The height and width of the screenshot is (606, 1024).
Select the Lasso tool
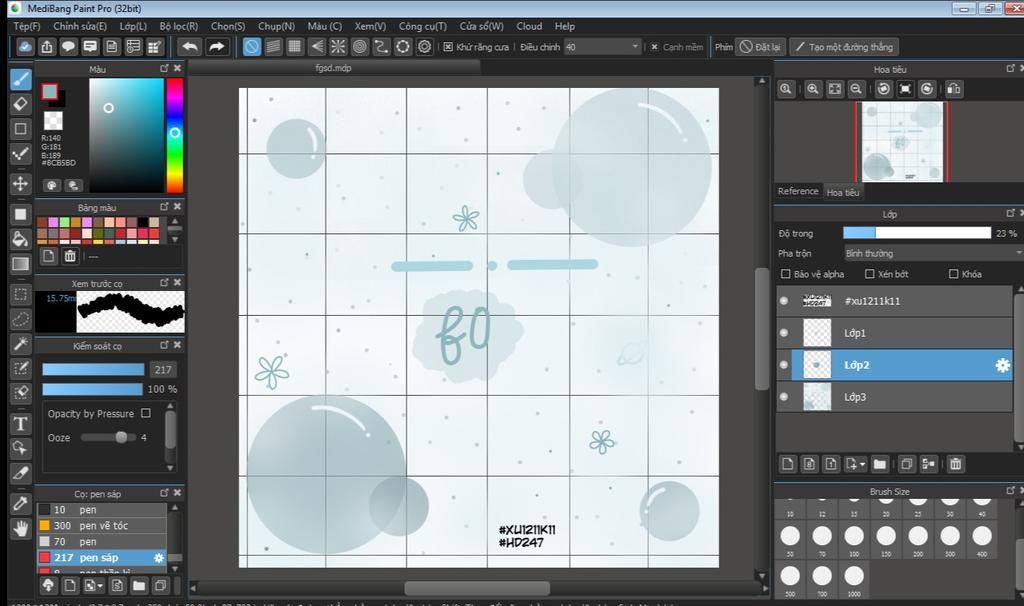tap(21, 319)
